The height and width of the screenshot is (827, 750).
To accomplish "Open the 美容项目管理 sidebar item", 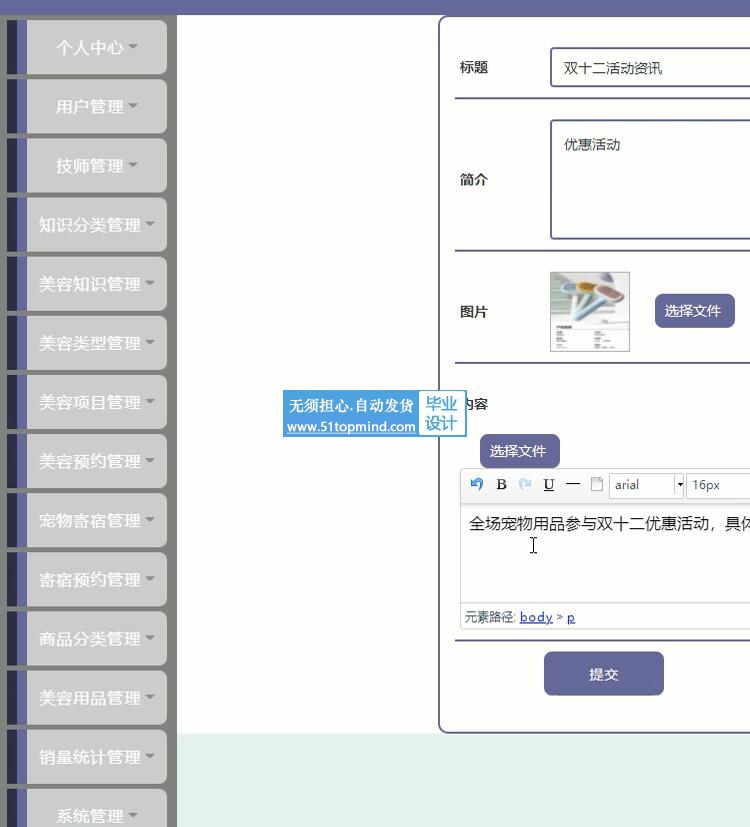I will tap(97, 402).
